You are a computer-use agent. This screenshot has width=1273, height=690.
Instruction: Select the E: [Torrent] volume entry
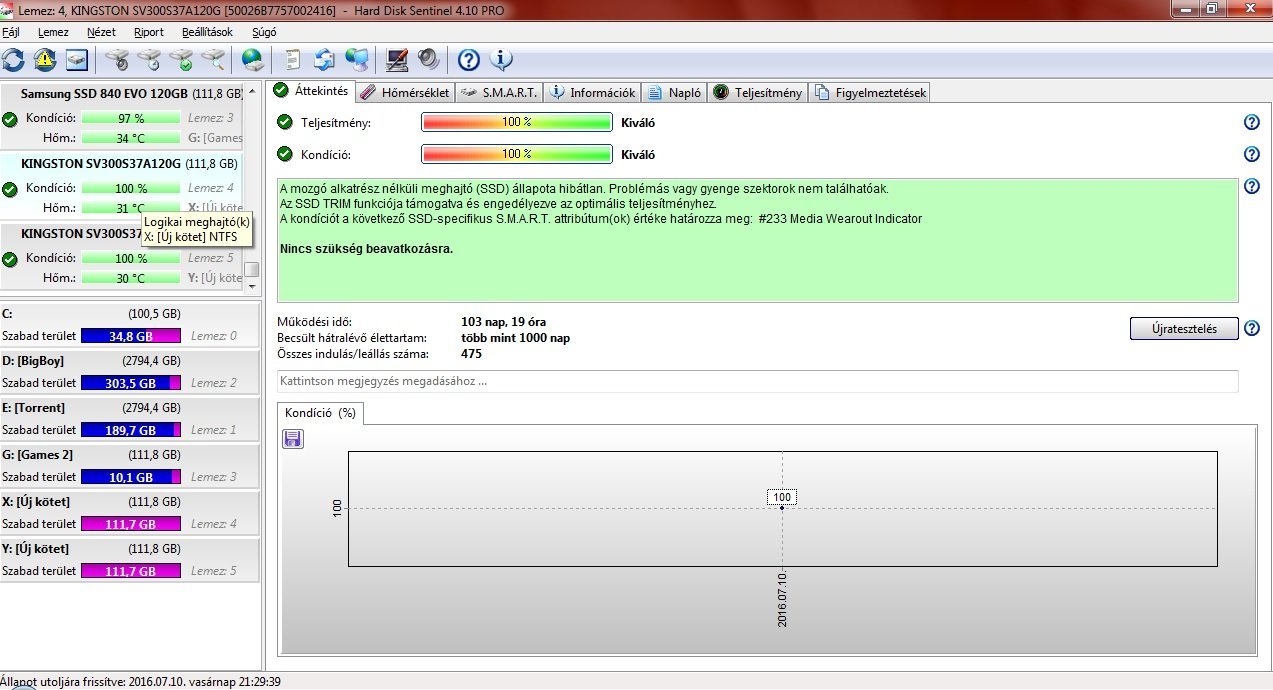[129, 418]
